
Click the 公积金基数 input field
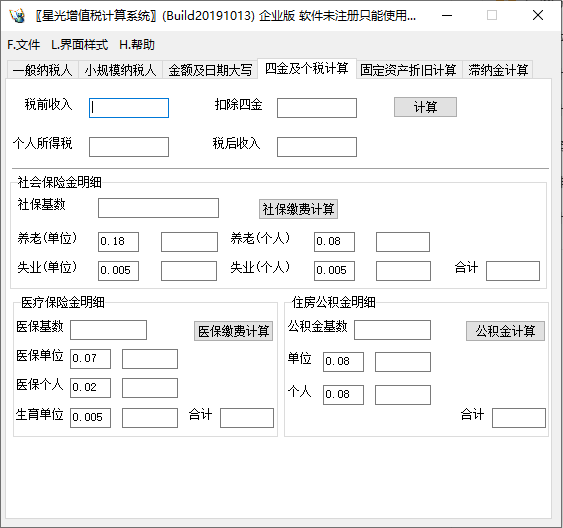coord(392,330)
